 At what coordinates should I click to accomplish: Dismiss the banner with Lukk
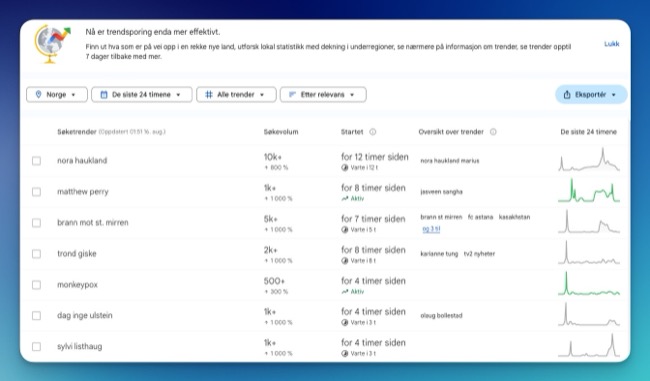coord(611,44)
